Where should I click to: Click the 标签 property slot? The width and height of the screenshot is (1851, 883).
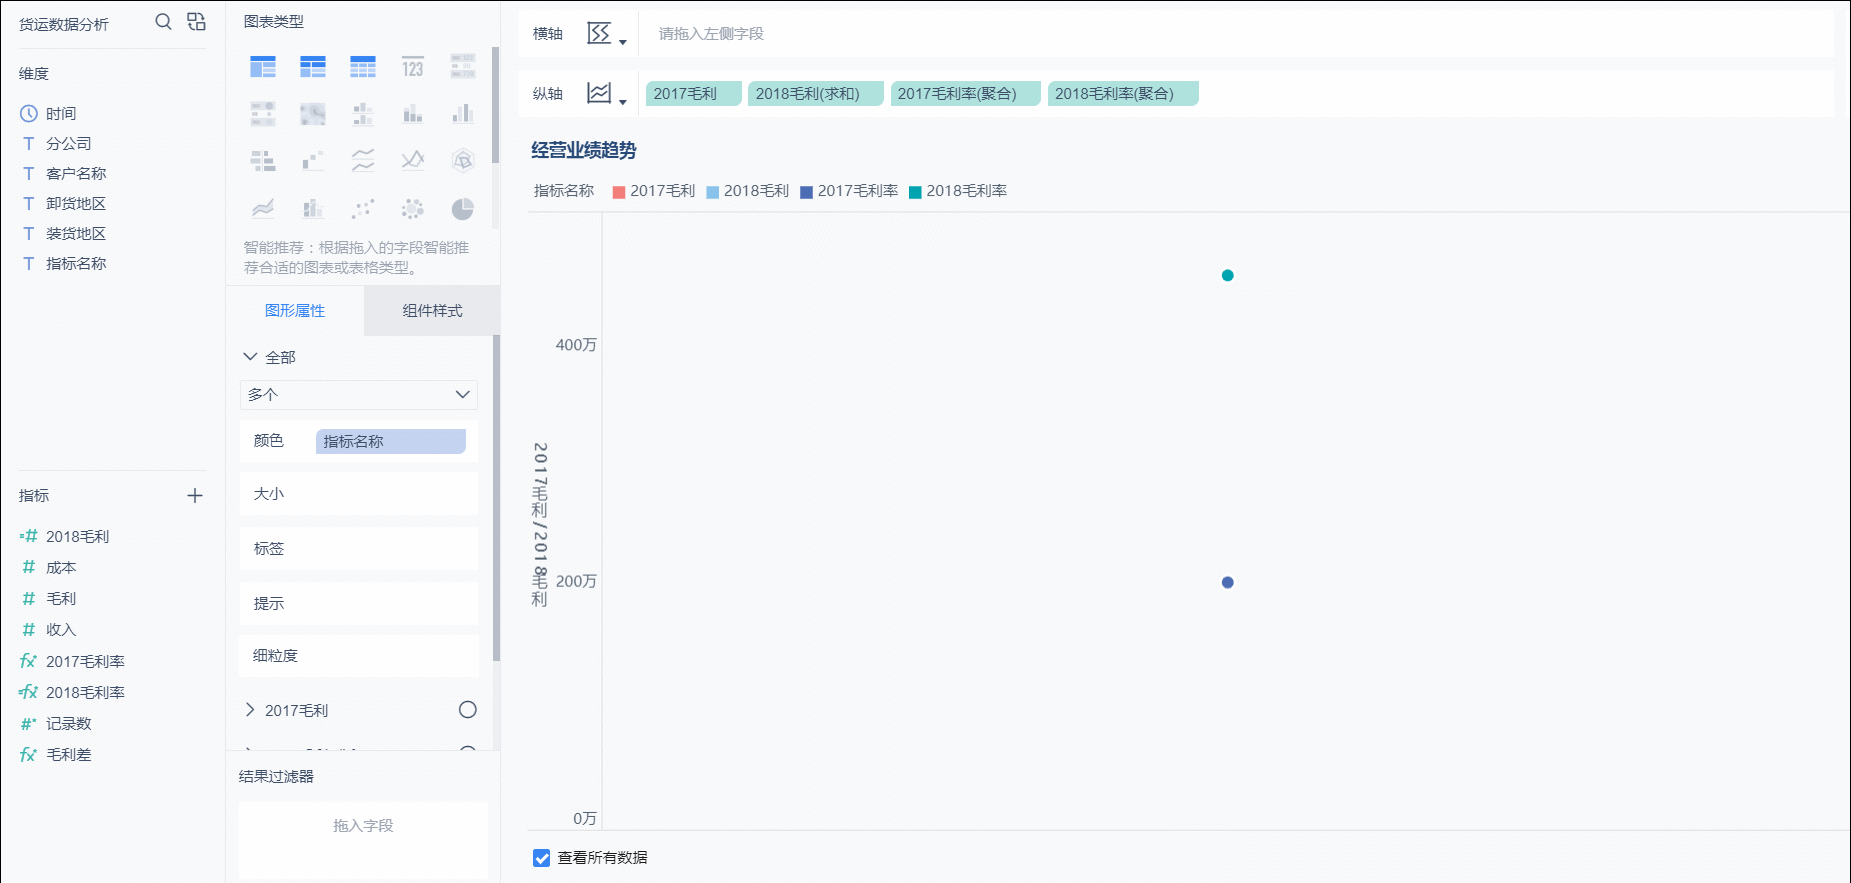[x=359, y=549]
